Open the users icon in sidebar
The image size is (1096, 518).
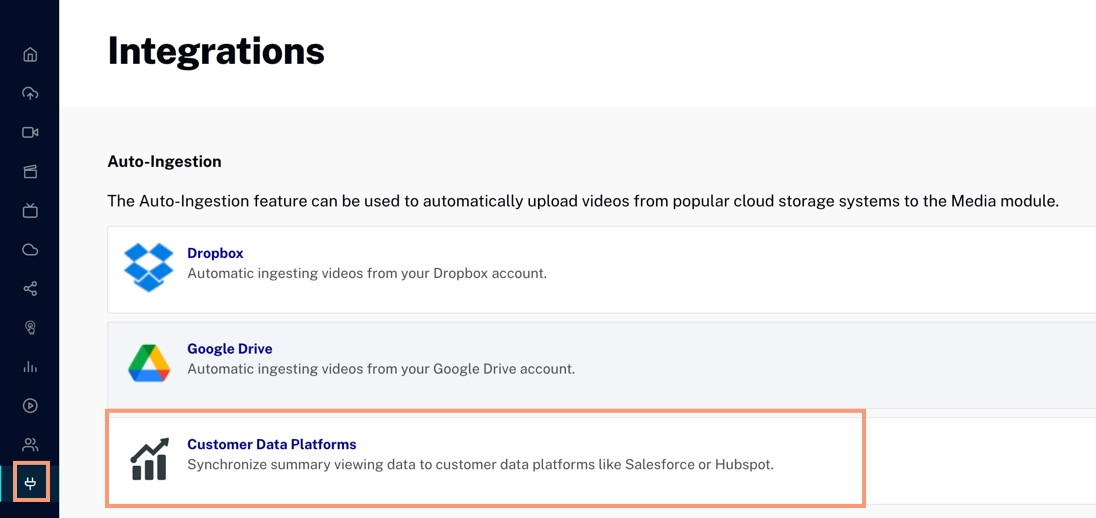pyautogui.click(x=30, y=445)
